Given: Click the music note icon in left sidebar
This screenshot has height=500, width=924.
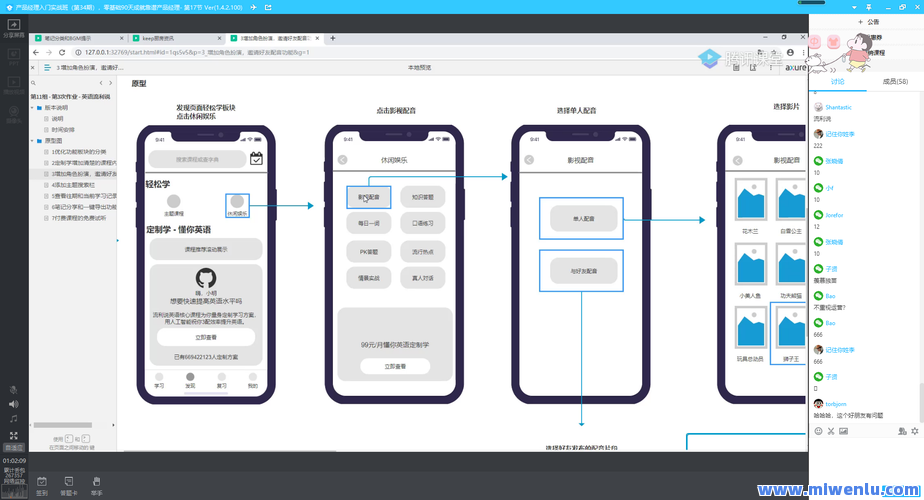Looking at the screenshot, I should (x=14, y=418).
